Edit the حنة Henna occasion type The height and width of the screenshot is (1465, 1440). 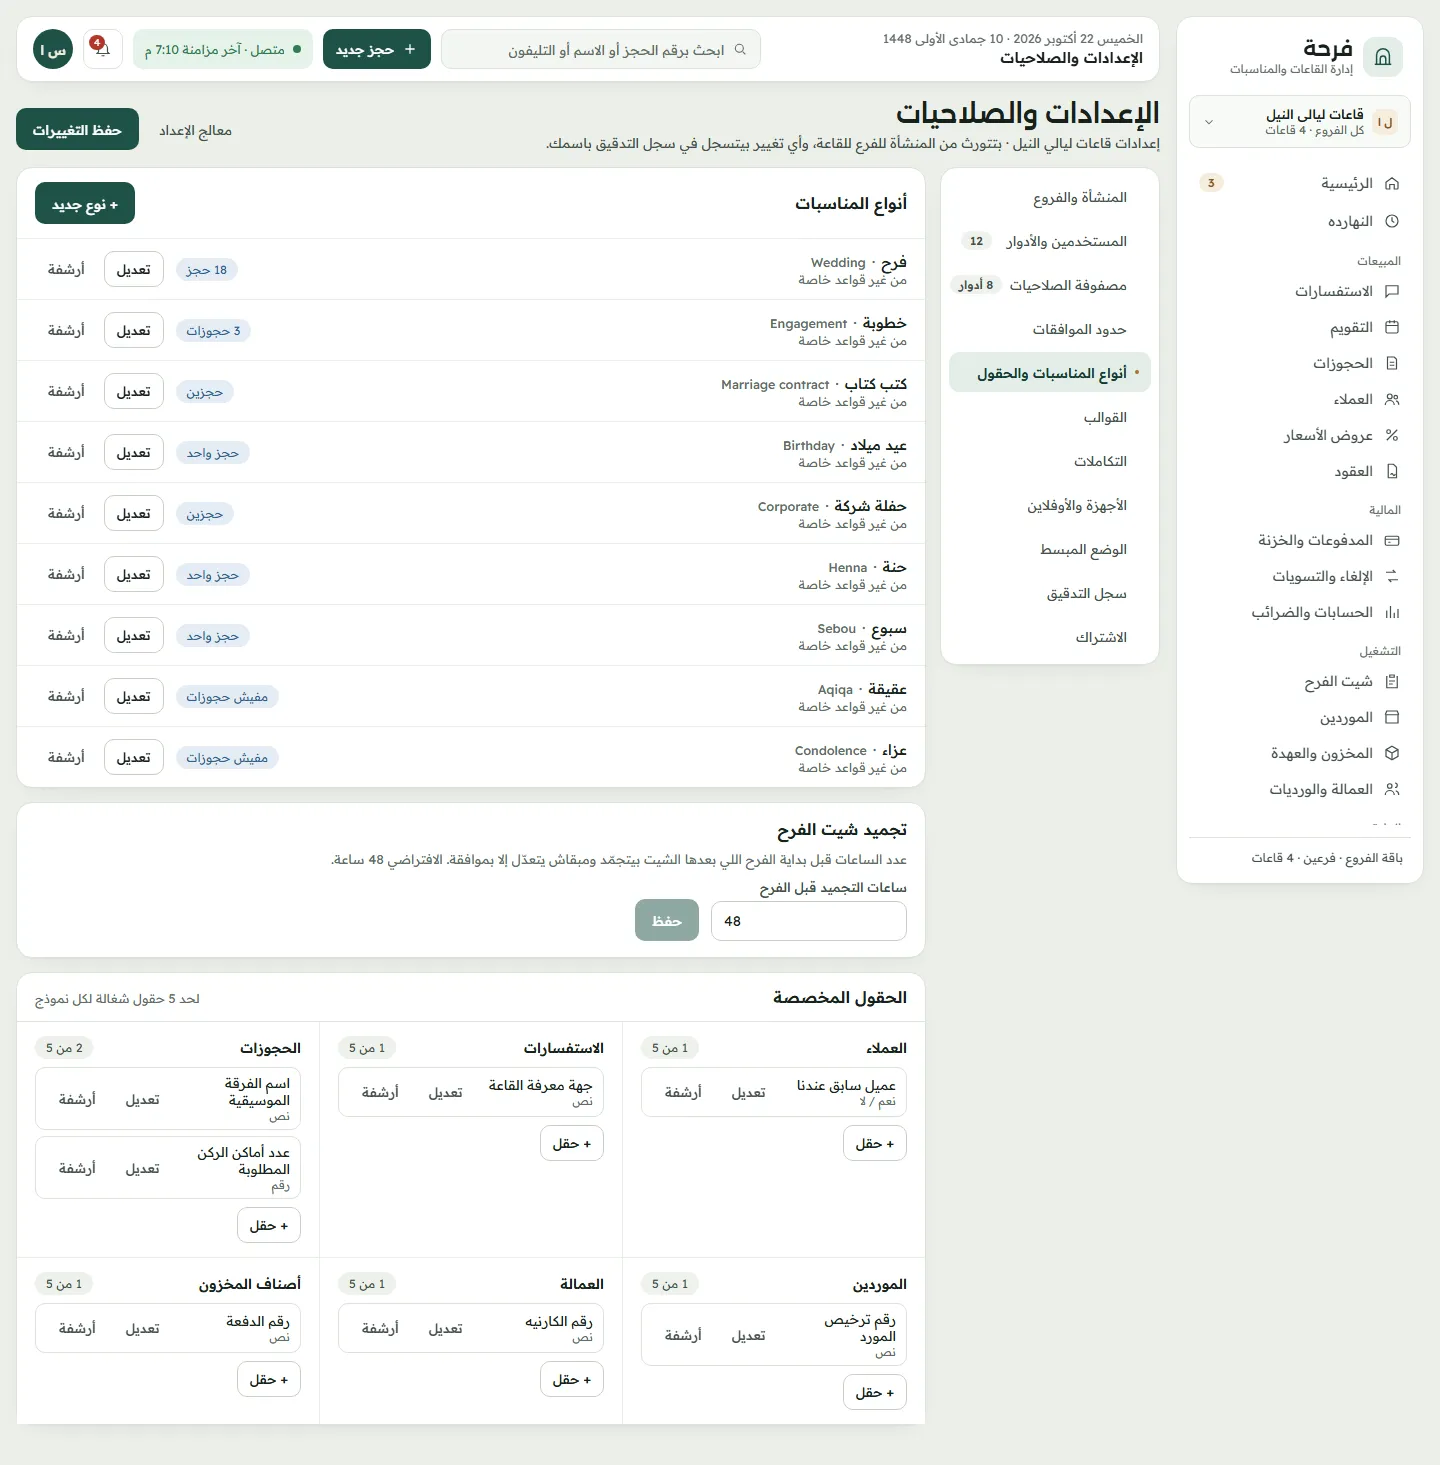pyautogui.click(x=133, y=574)
